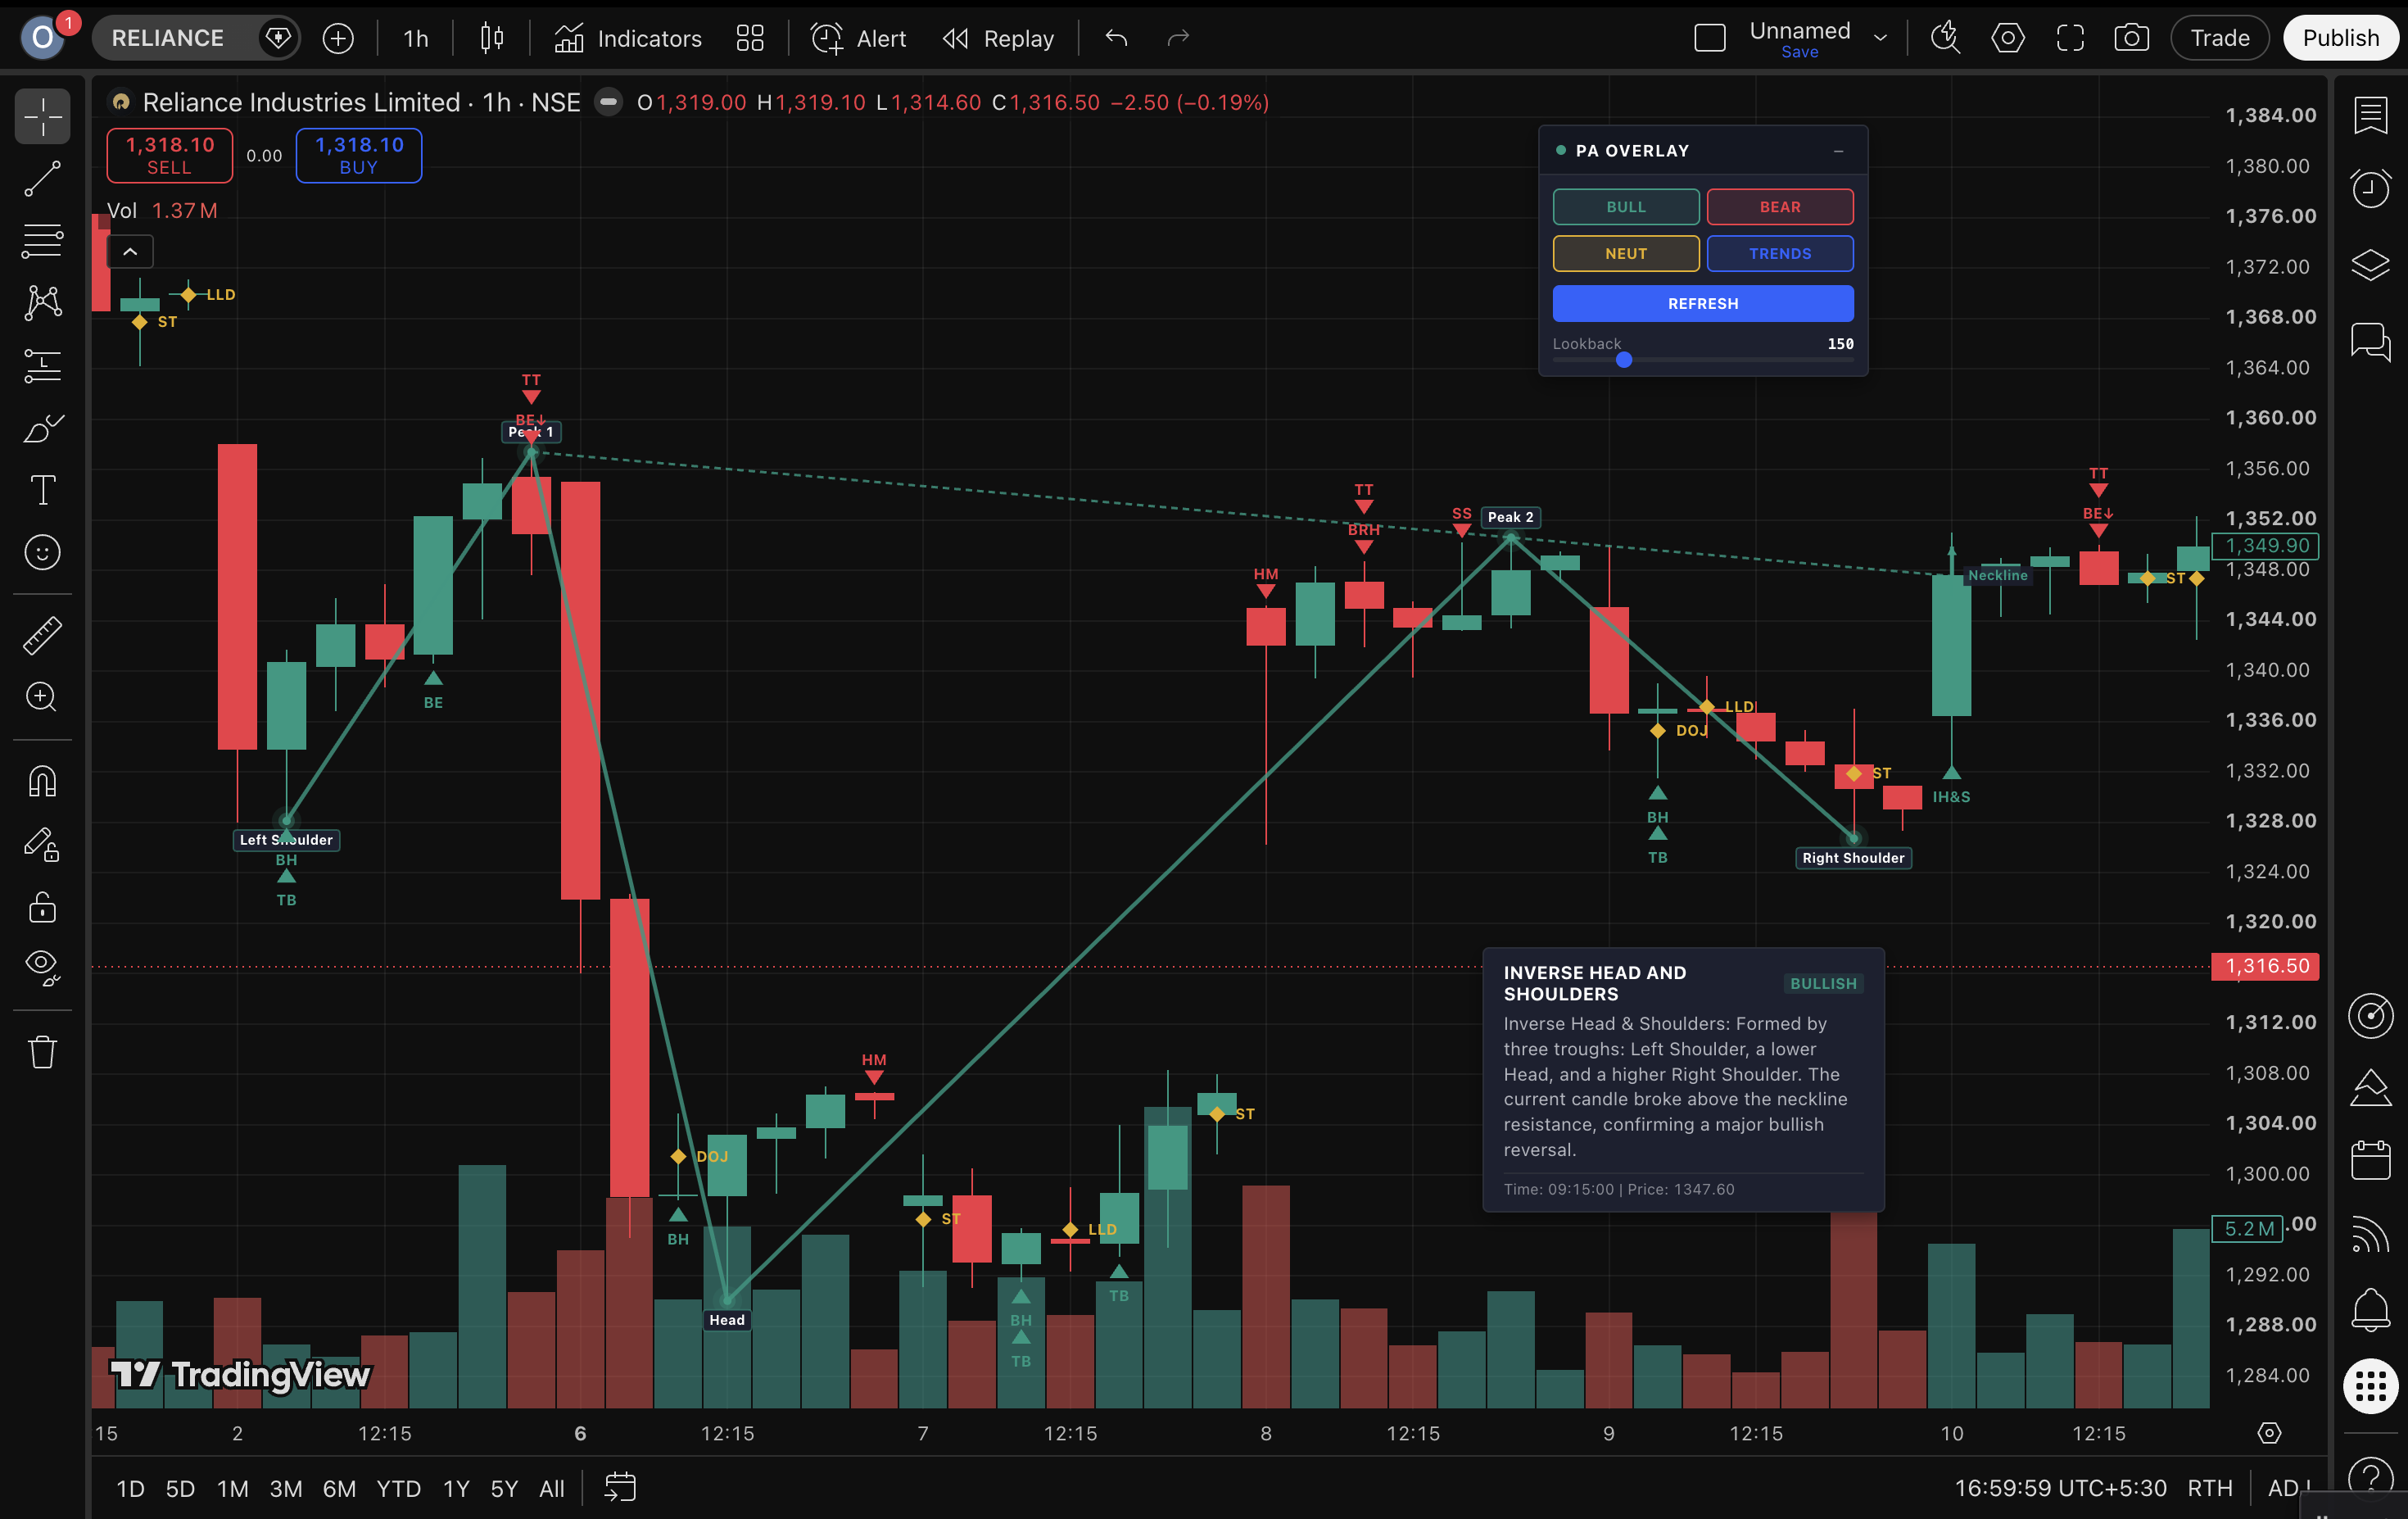Select the text annotation tool

click(42, 490)
